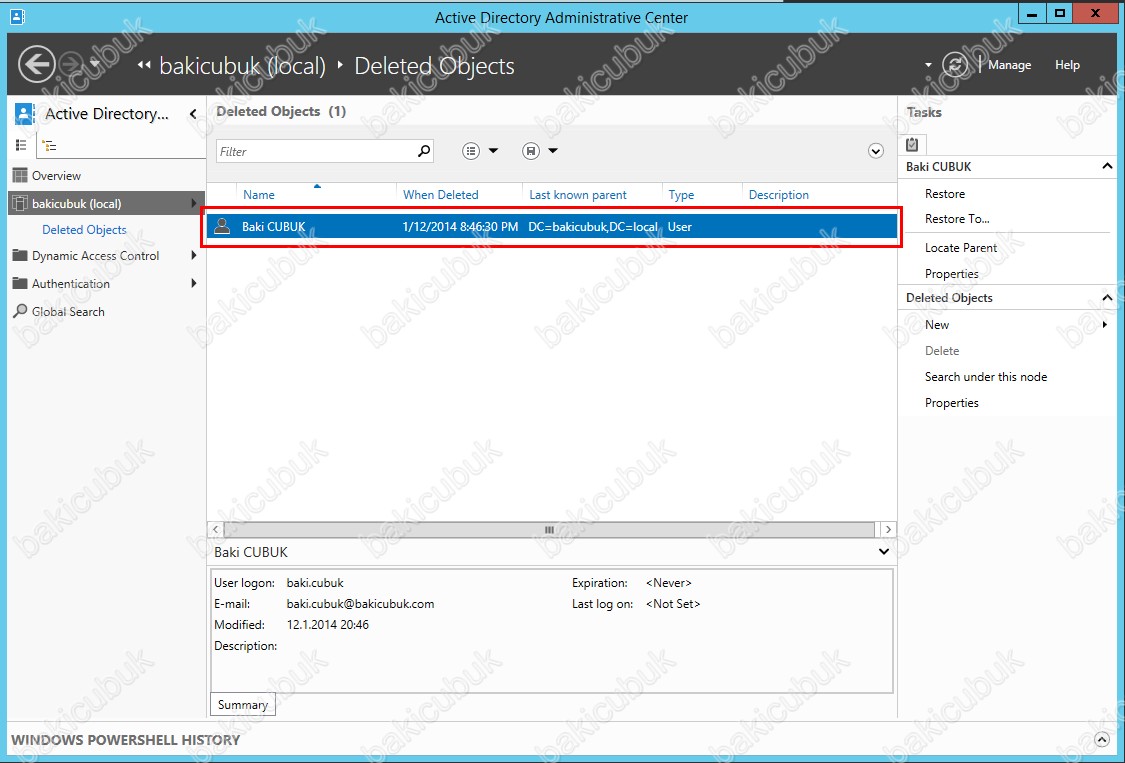Open the Help menu

click(1067, 65)
